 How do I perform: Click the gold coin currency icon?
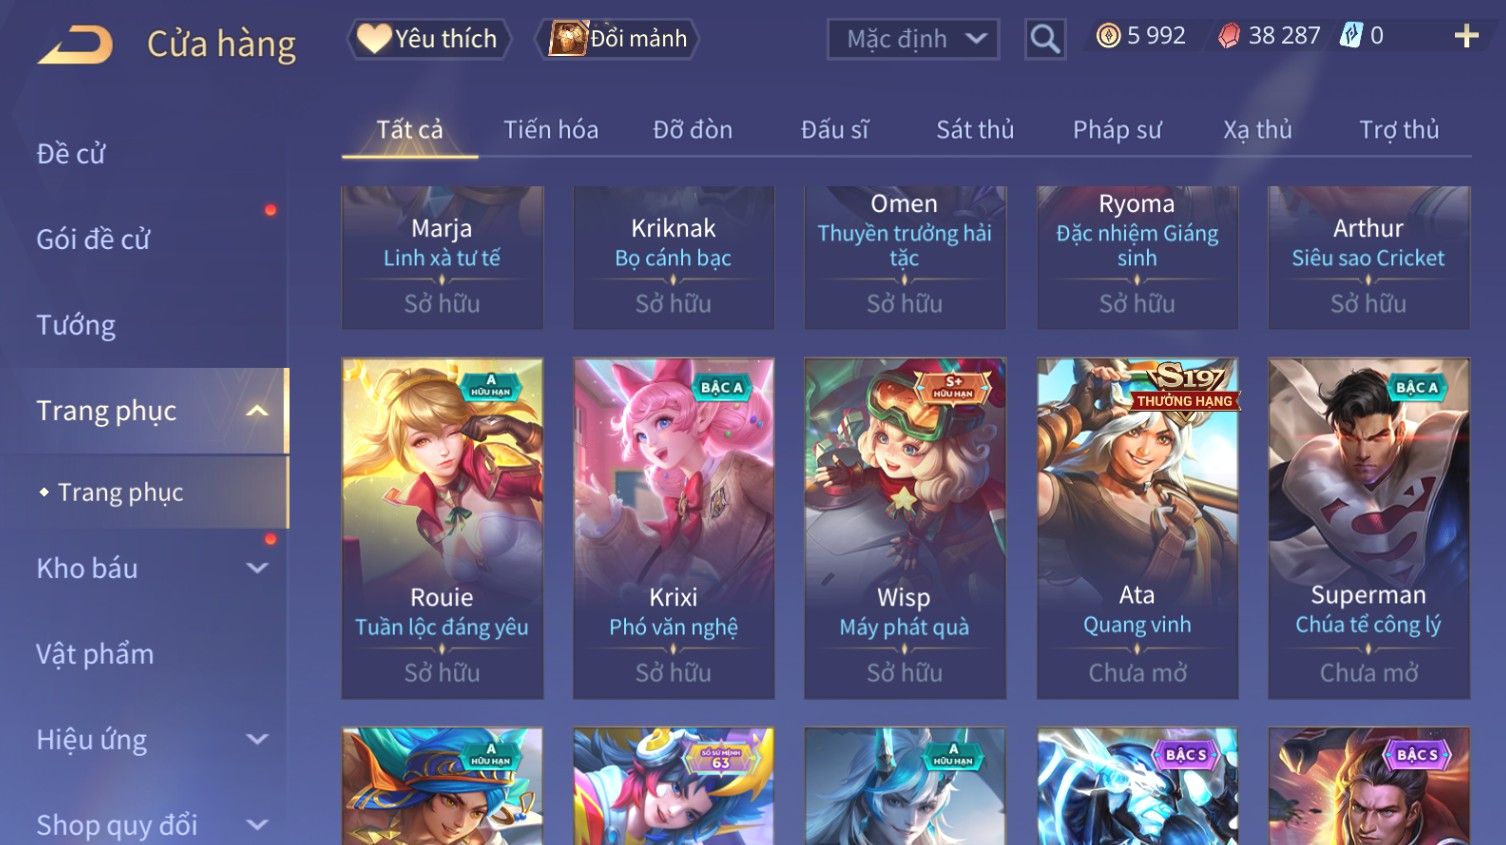pyautogui.click(x=1108, y=36)
